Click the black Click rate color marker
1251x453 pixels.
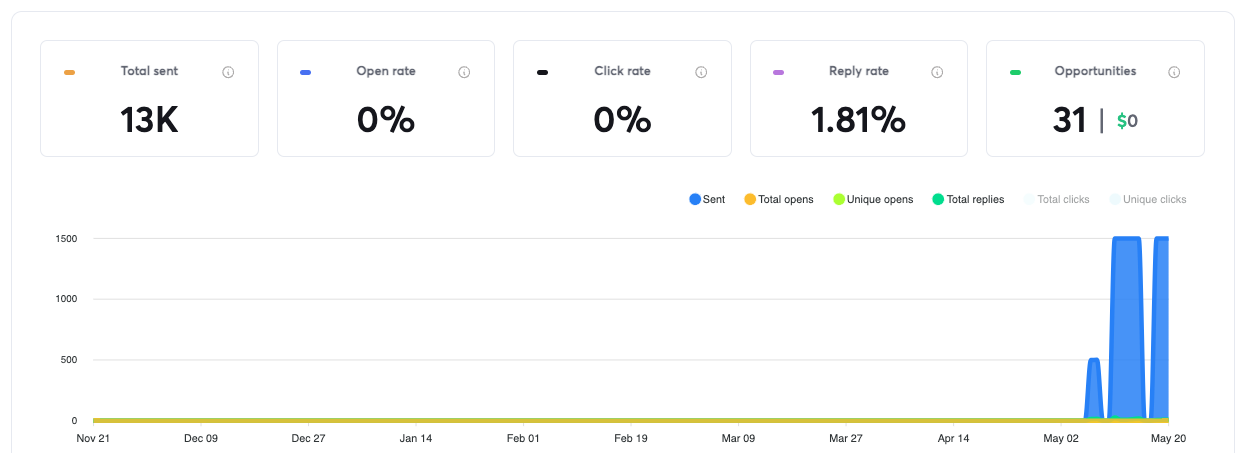[x=542, y=72]
